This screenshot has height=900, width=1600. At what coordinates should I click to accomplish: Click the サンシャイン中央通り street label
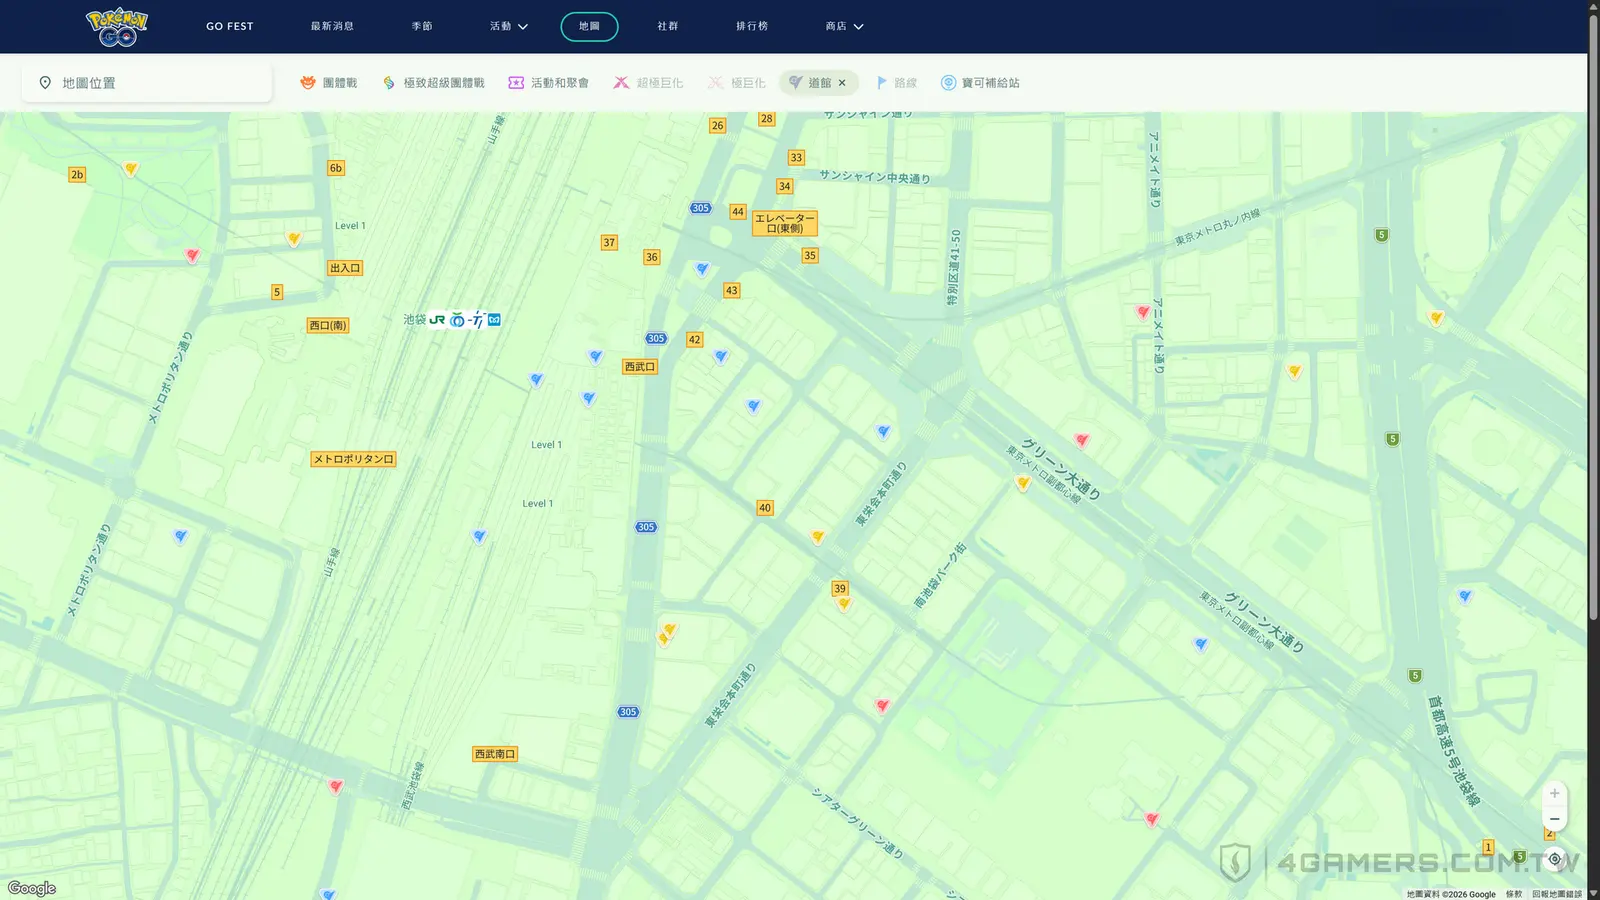tap(875, 177)
